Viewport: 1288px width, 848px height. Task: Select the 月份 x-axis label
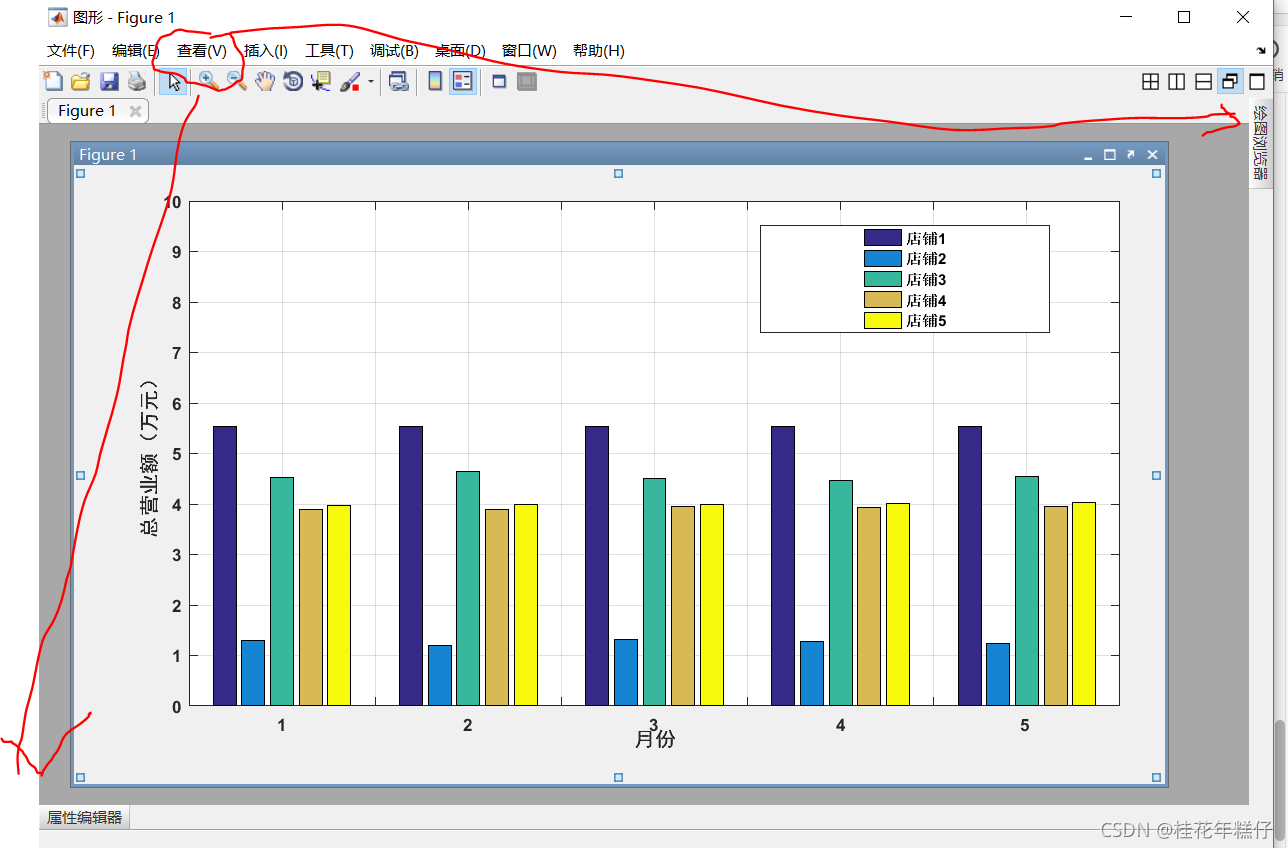click(655, 740)
